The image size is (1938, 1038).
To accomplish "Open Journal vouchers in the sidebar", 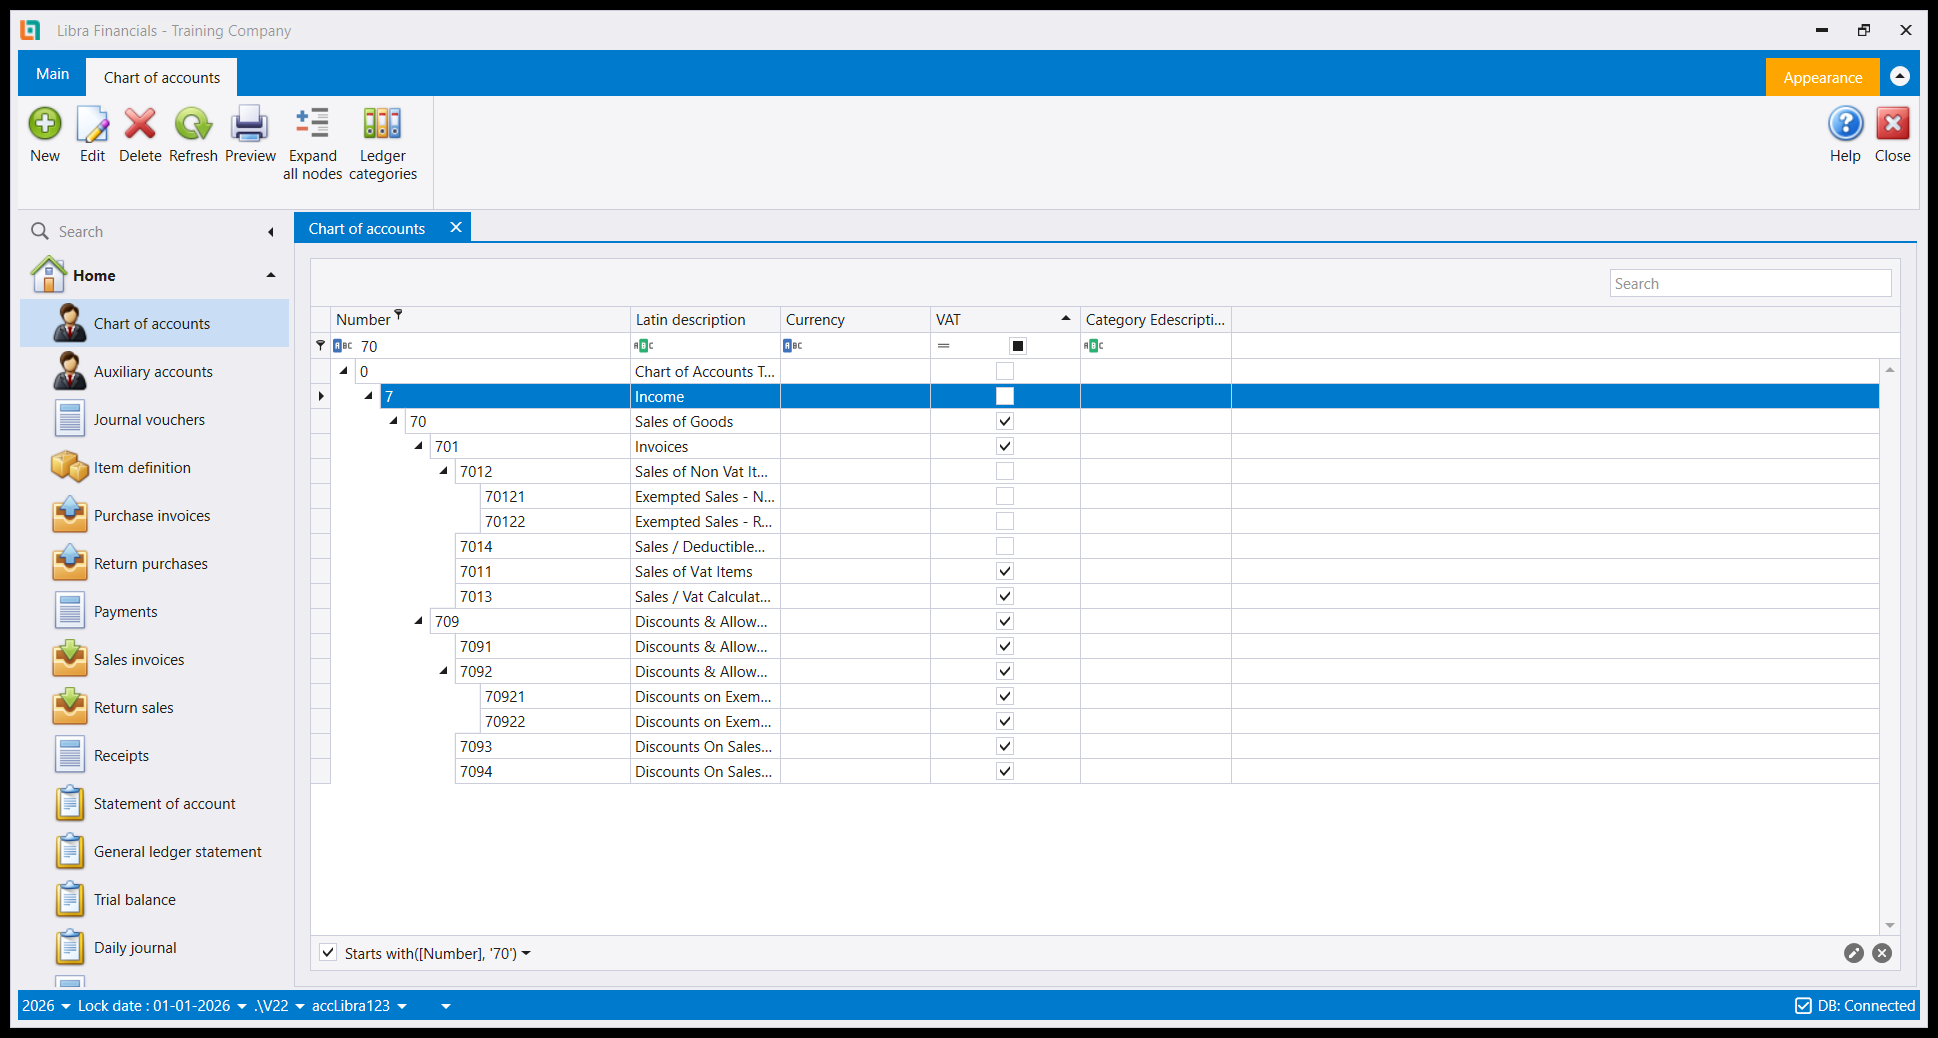I will point(154,420).
